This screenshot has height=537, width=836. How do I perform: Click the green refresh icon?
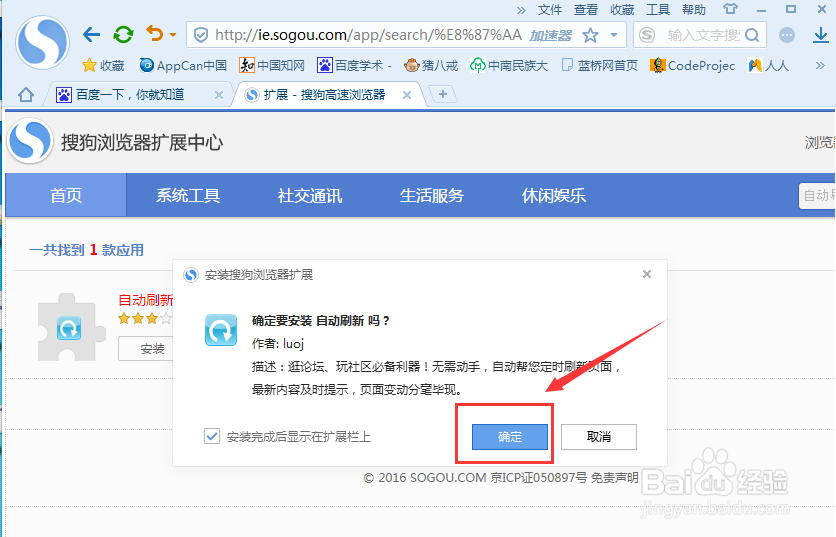[x=123, y=35]
